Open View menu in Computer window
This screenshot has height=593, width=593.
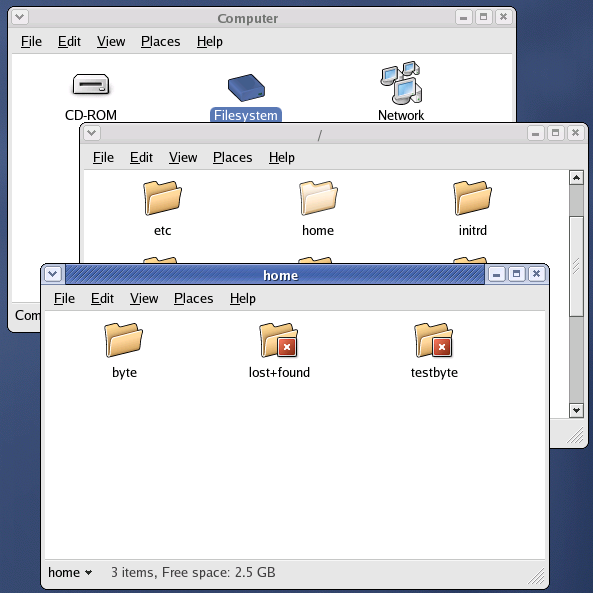[x=111, y=42]
